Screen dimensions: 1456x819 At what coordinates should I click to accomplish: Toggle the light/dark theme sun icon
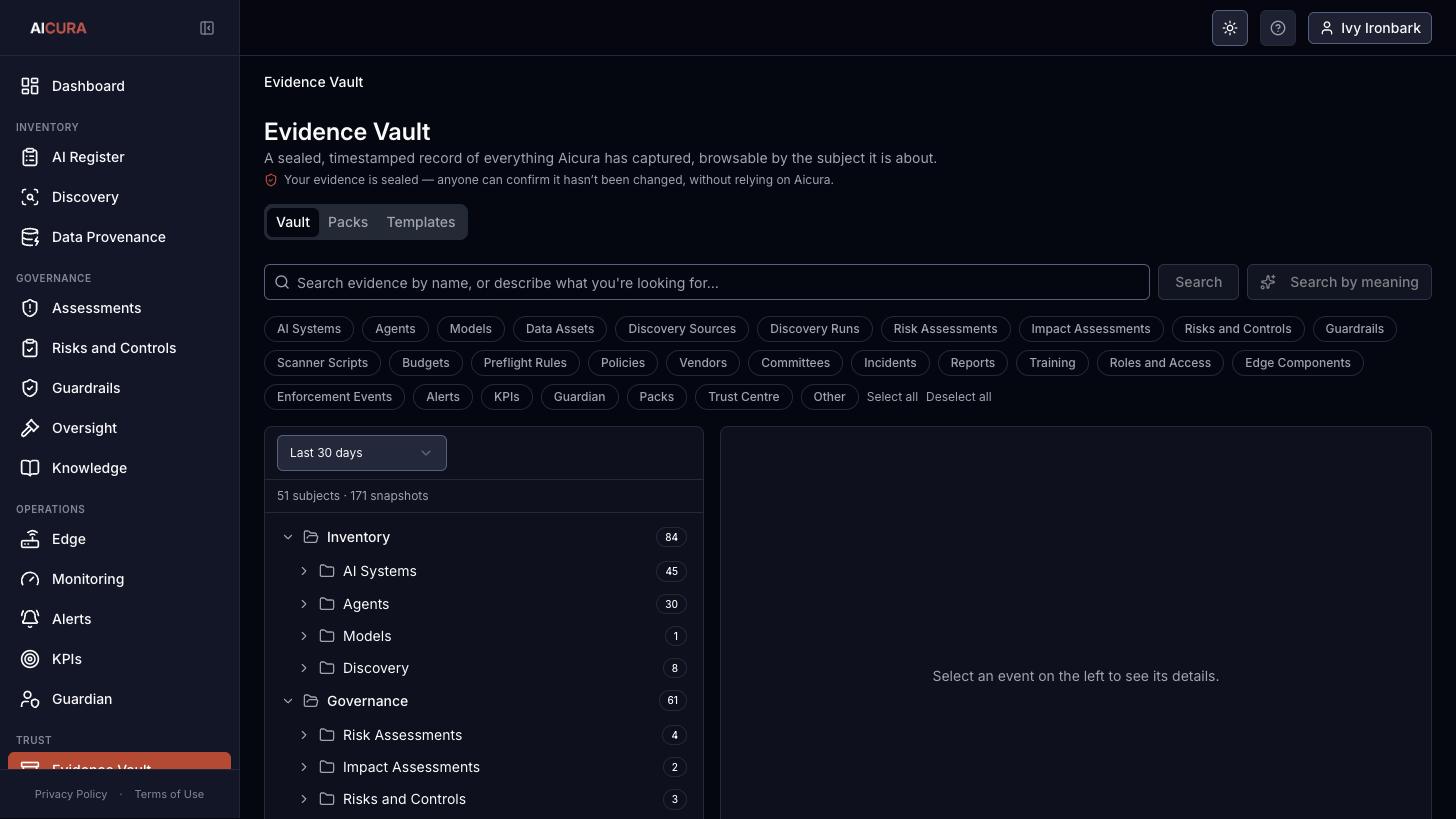click(x=1230, y=28)
